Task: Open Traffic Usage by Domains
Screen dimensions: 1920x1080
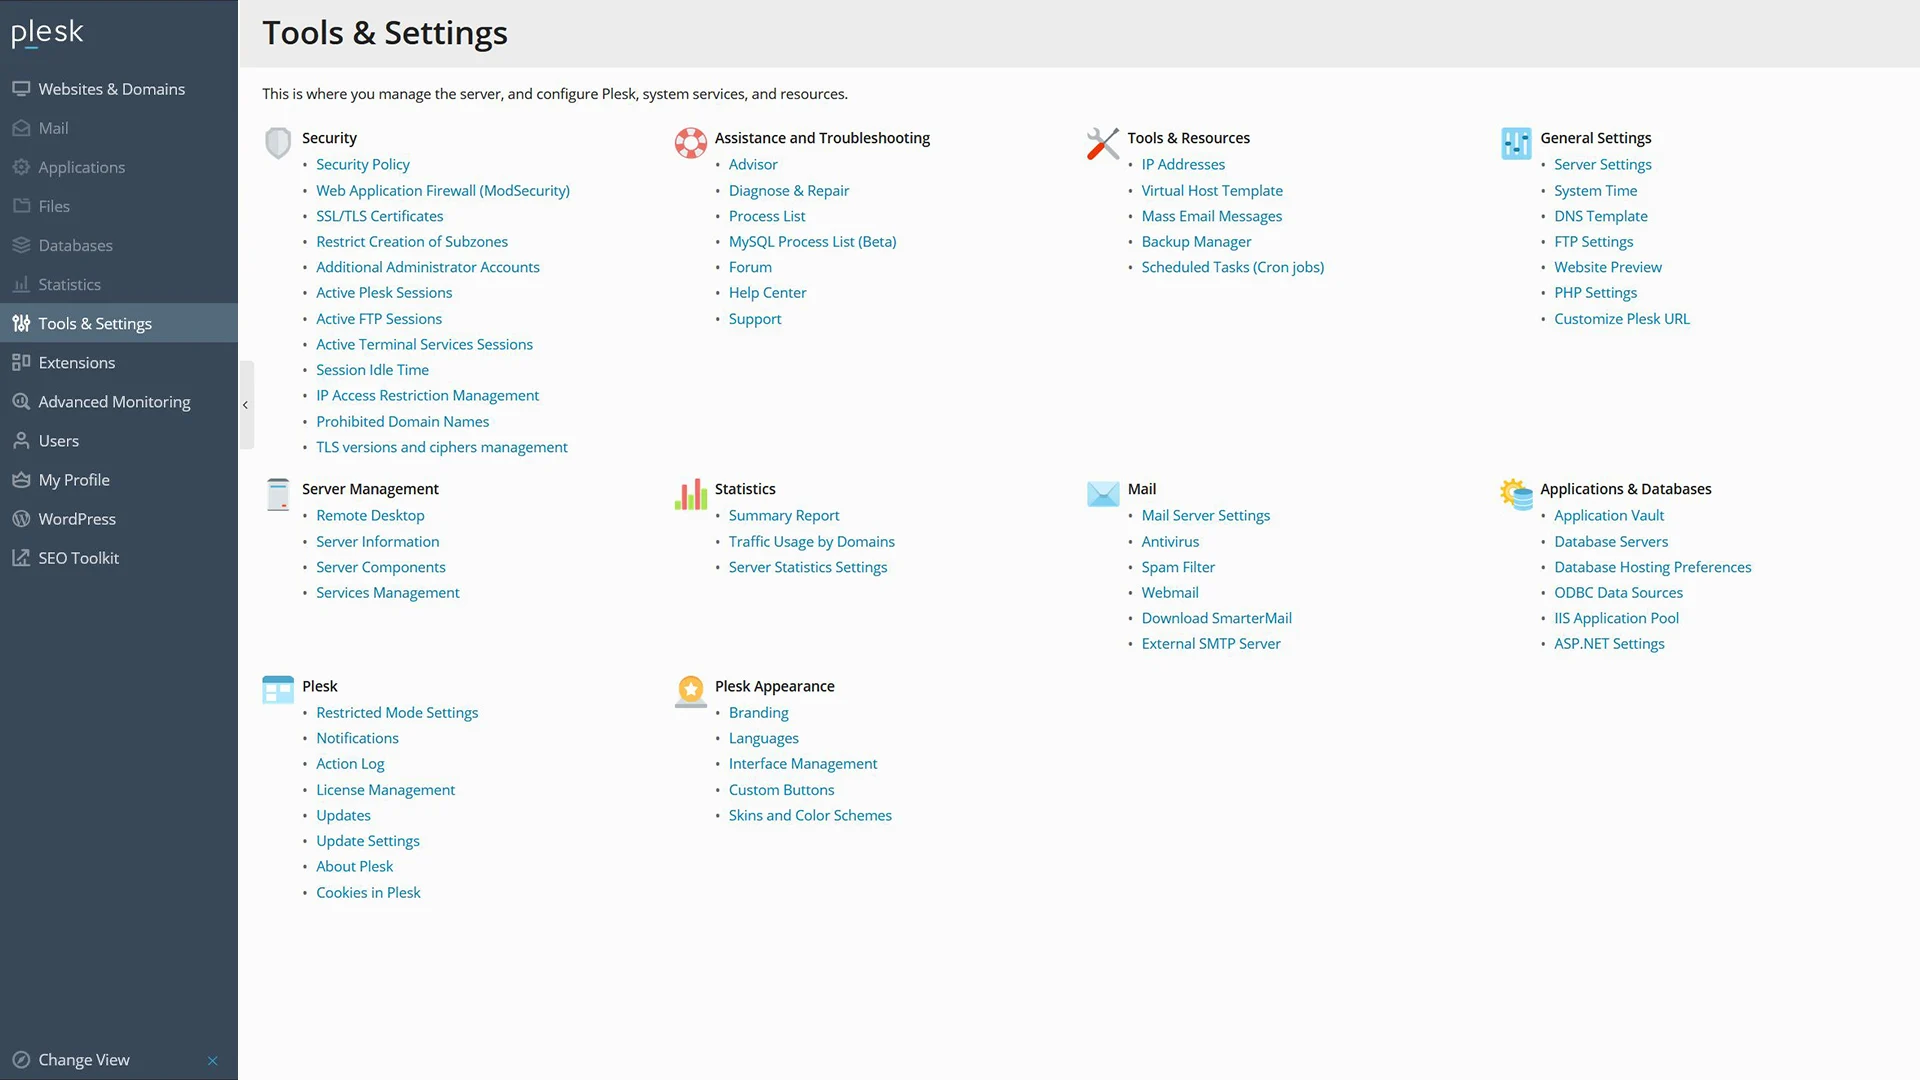Action: 812,541
